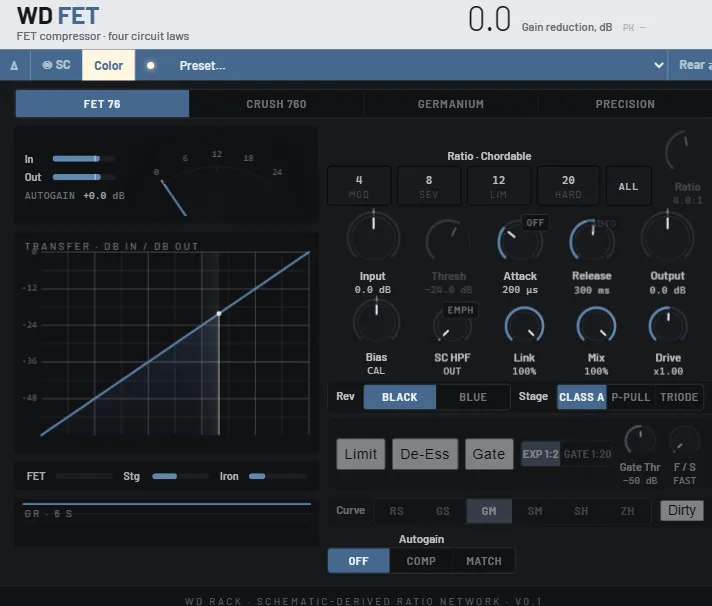
Task: Open the Color tab
Action: pyautogui.click(x=109, y=65)
